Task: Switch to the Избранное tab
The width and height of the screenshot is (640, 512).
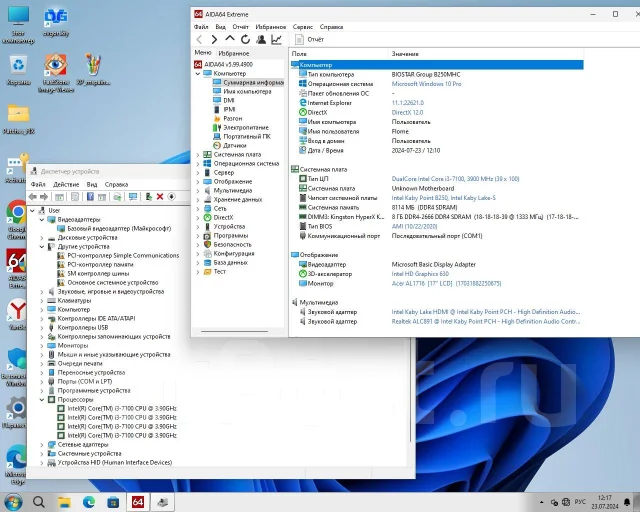Action: (x=233, y=53)
